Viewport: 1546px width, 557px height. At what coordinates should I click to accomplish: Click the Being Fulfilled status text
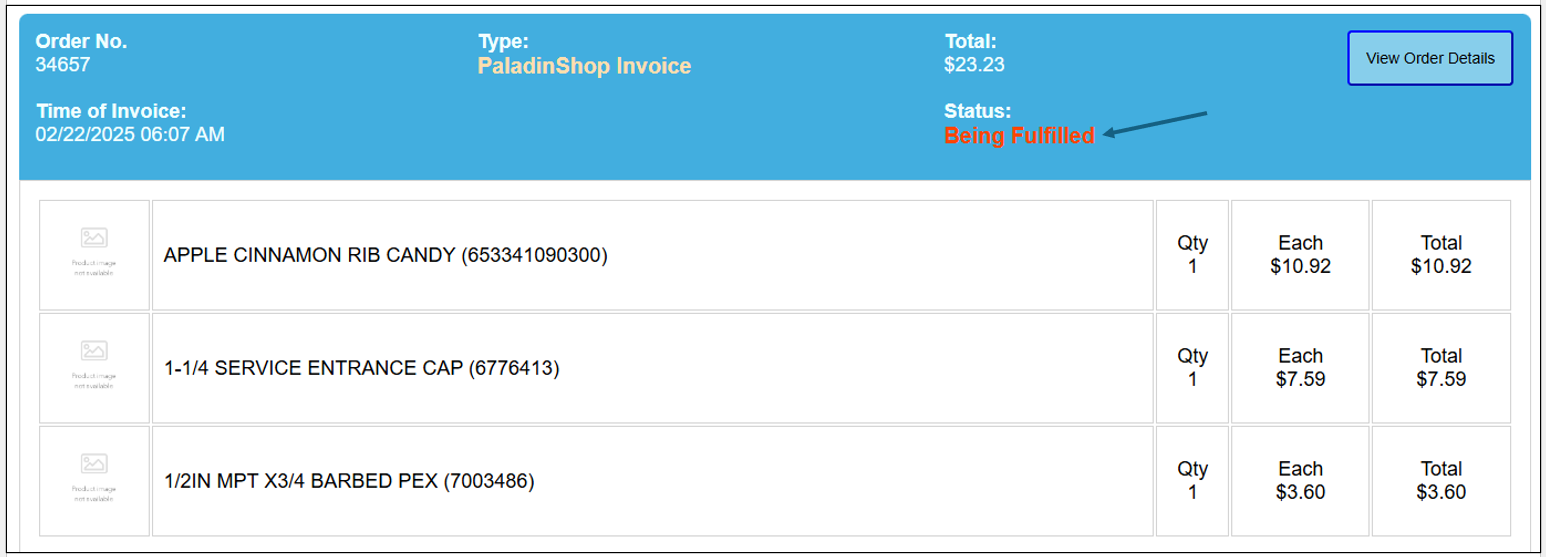click(x=1019, y=135)
